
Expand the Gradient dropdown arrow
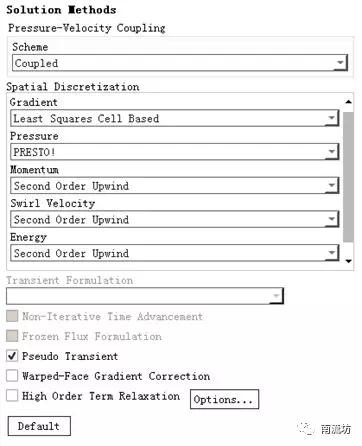331,118
